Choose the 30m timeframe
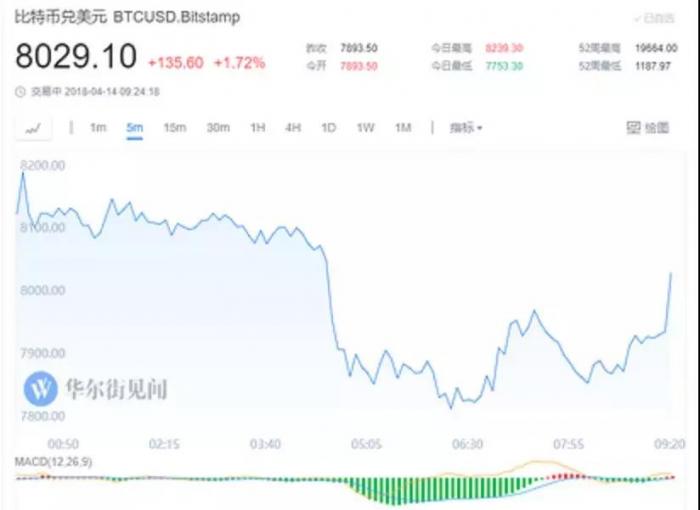 217,128
